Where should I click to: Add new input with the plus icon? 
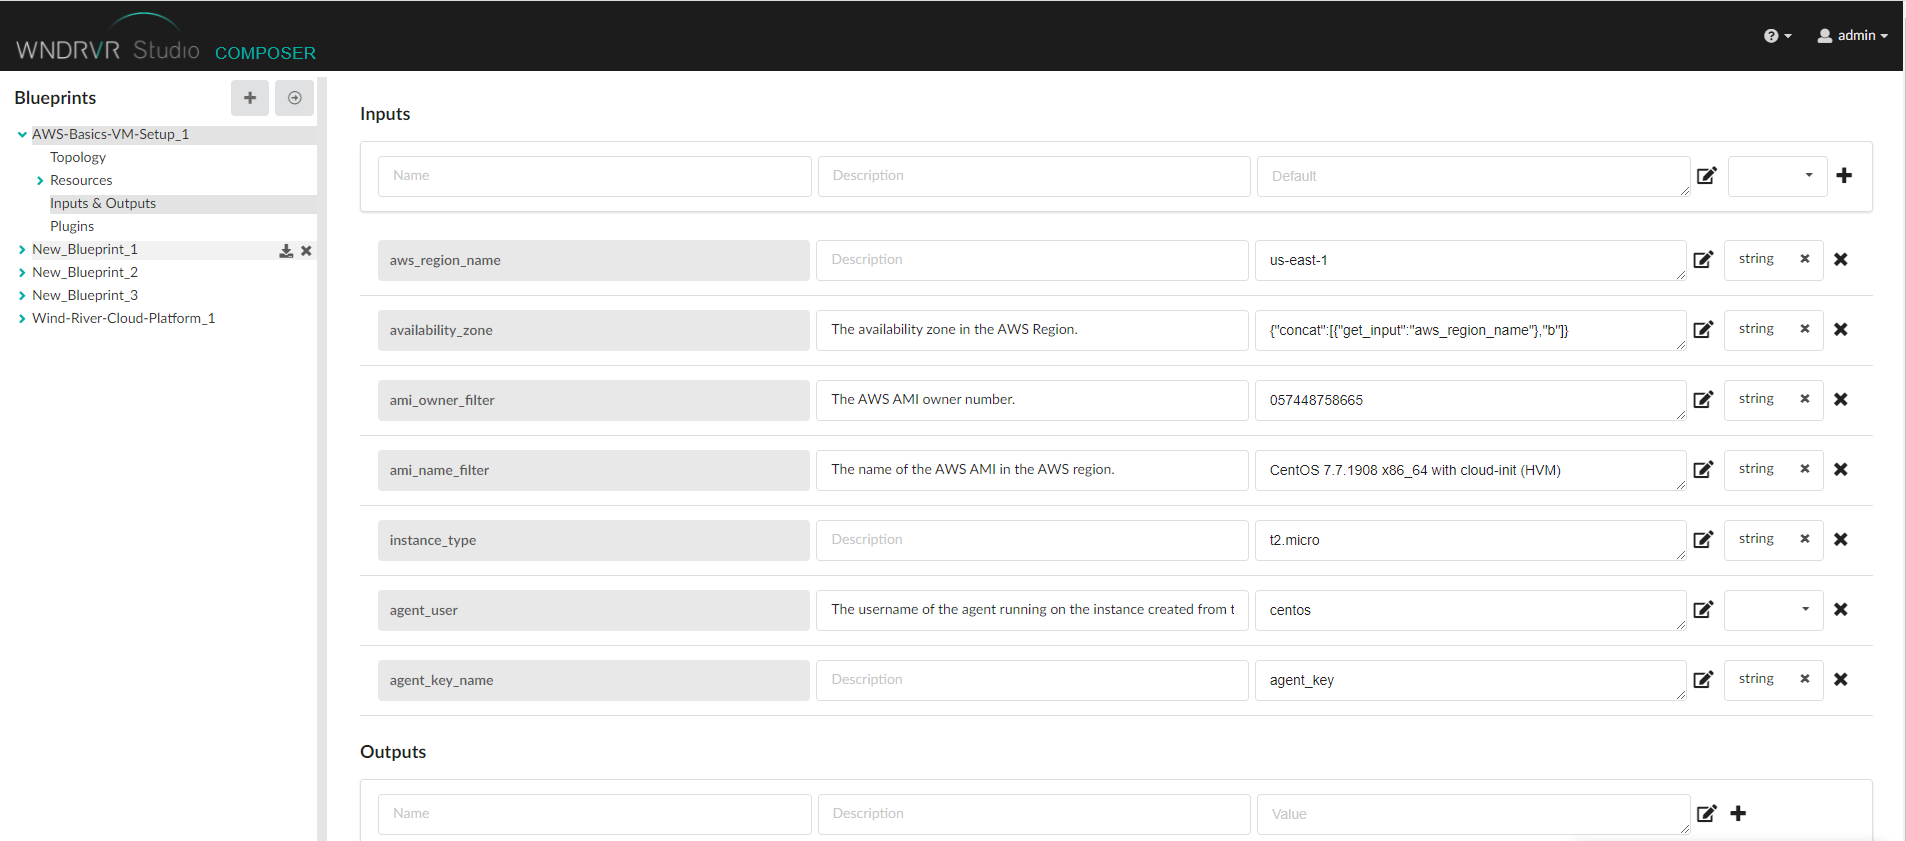(x=1845, y=176)
